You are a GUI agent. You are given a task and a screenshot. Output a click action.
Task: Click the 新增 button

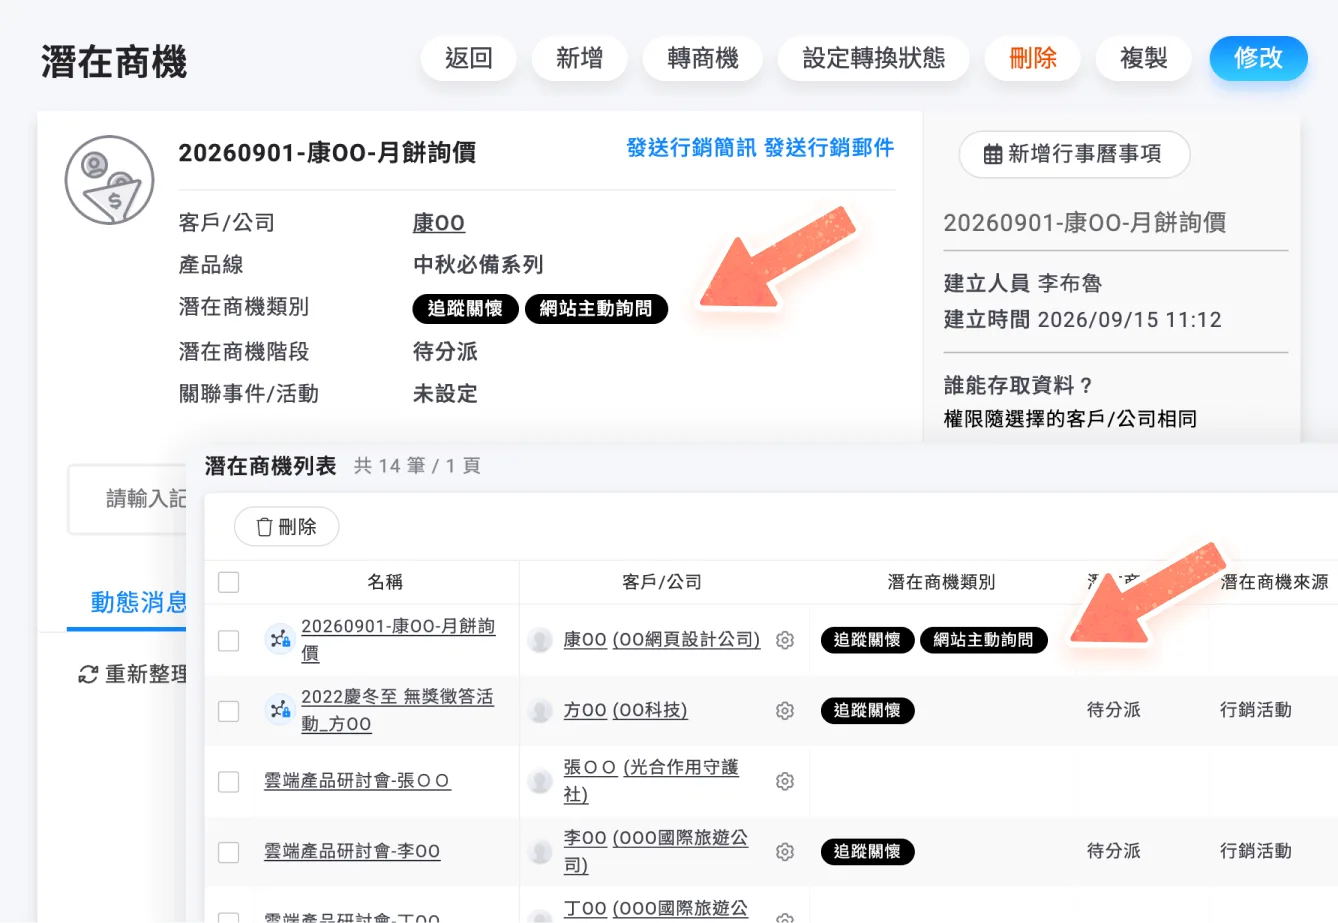click(579, 58)
